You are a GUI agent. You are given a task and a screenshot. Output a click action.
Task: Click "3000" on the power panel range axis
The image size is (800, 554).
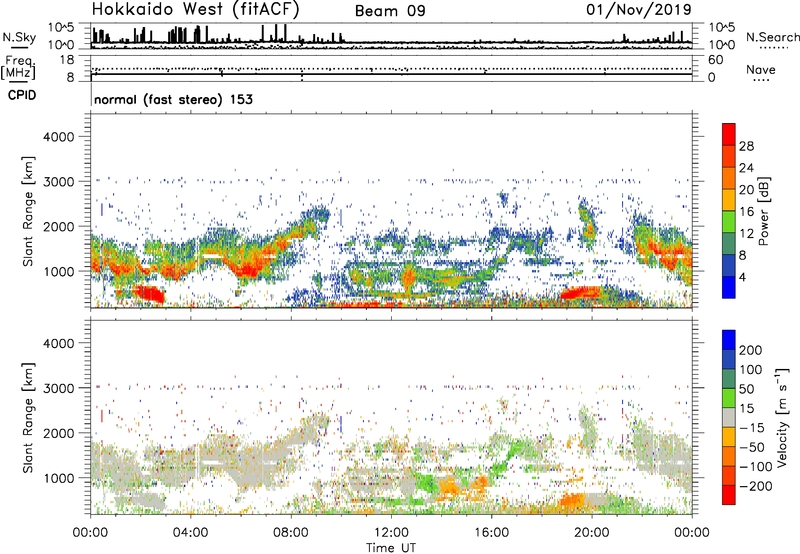tap(59, 182)
